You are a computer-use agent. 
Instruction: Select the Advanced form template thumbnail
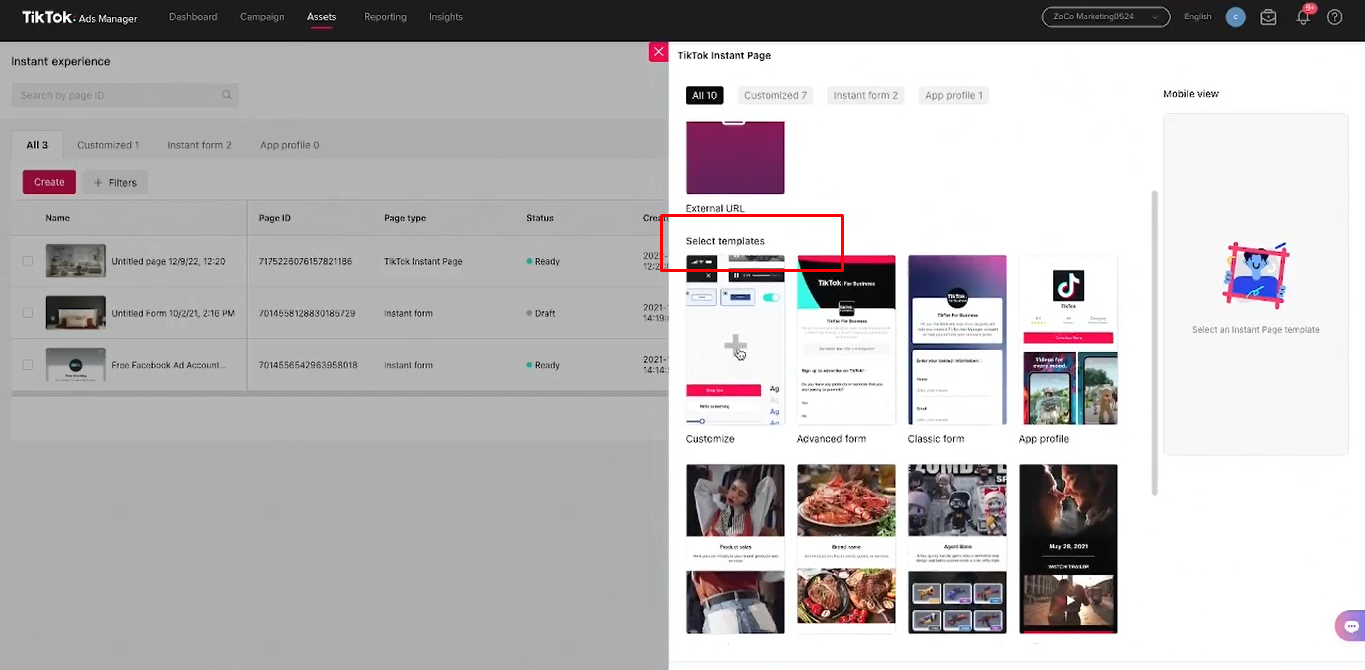click(x=846, y=340)
